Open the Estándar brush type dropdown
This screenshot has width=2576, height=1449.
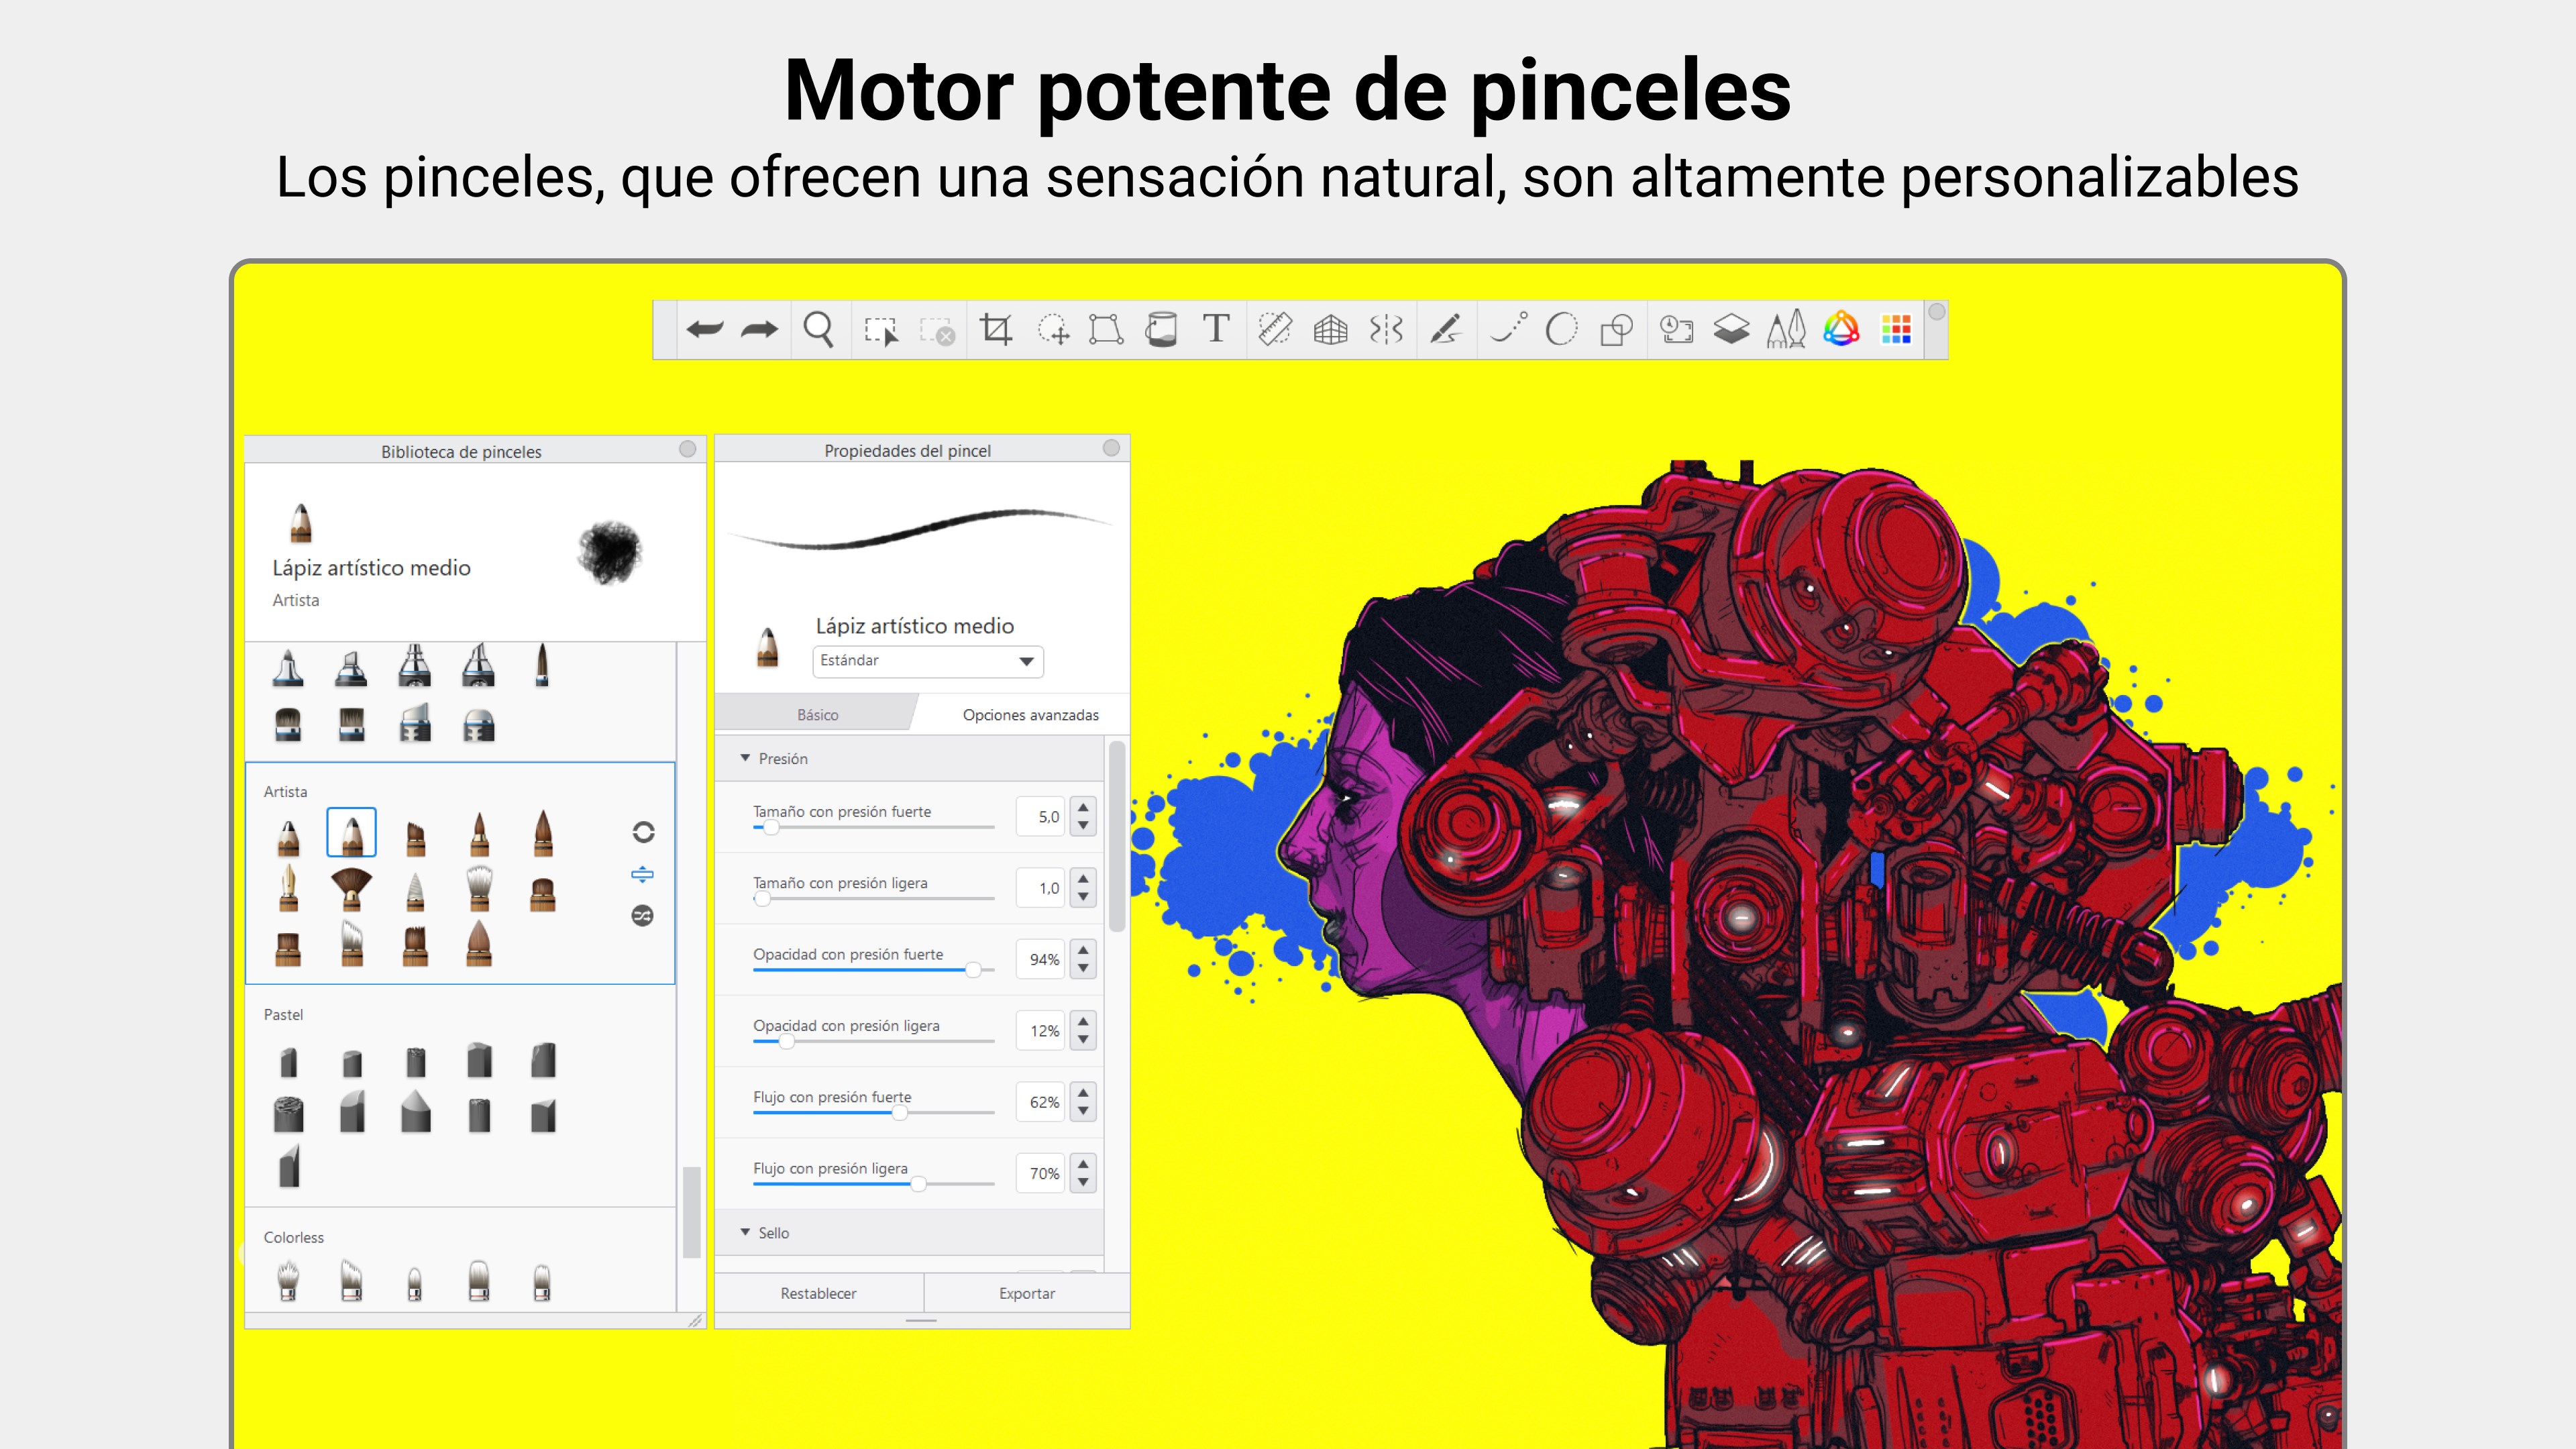[x=928, y=661]
